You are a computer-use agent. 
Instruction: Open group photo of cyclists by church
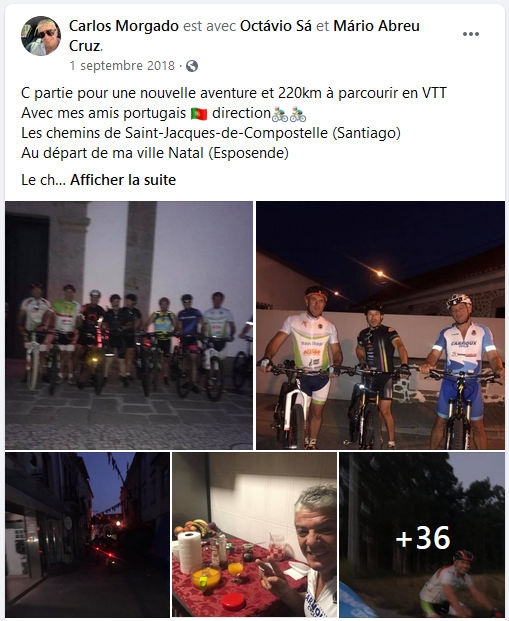[x=129, y=325]
